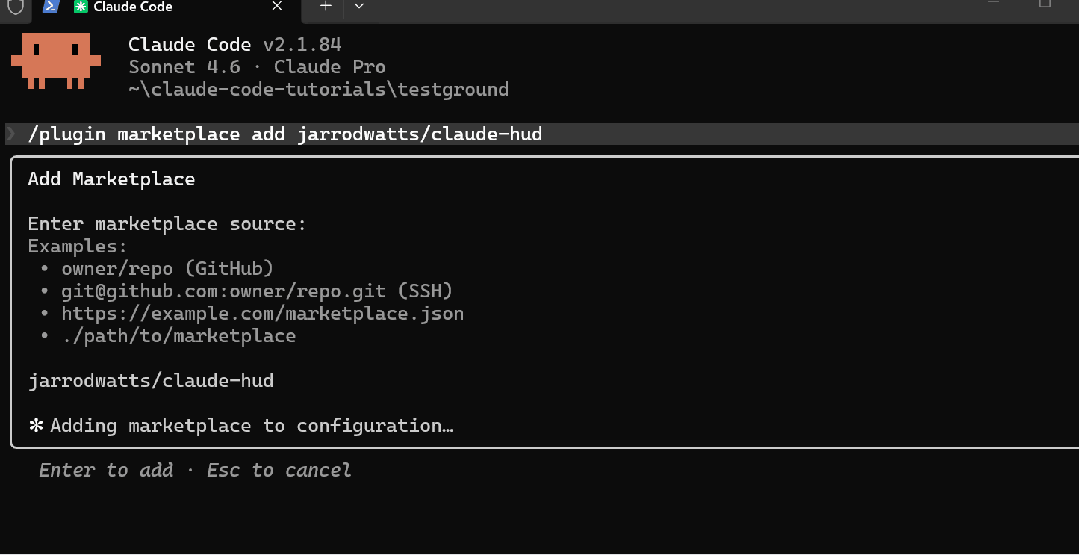
Task: Expand the new tab profile dropdown
Action: click(359, 7)
